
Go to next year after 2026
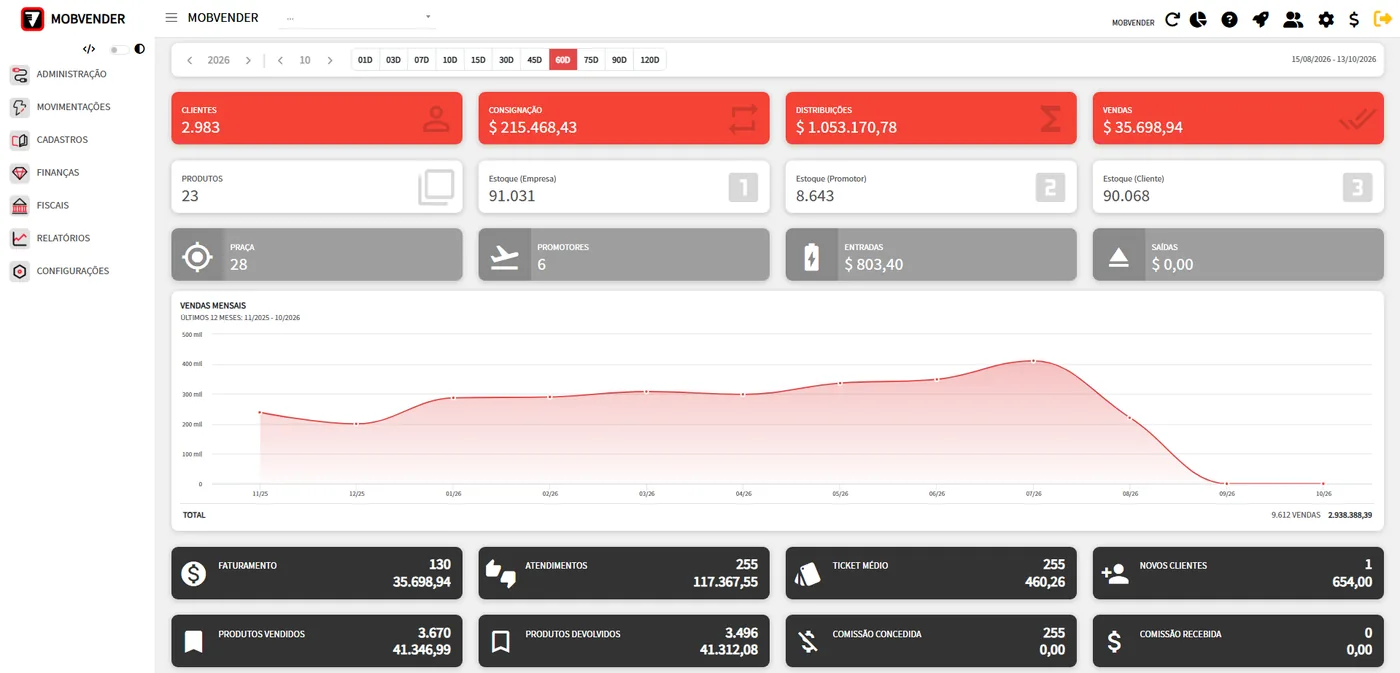point(248,60)
